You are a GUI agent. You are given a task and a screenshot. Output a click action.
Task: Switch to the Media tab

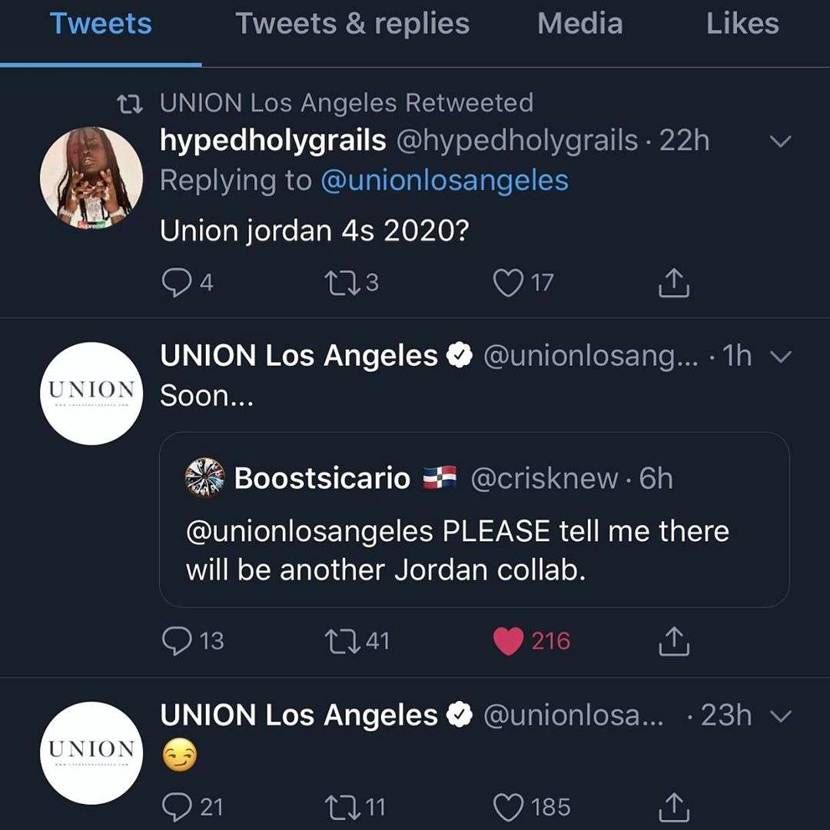point(580,24)
